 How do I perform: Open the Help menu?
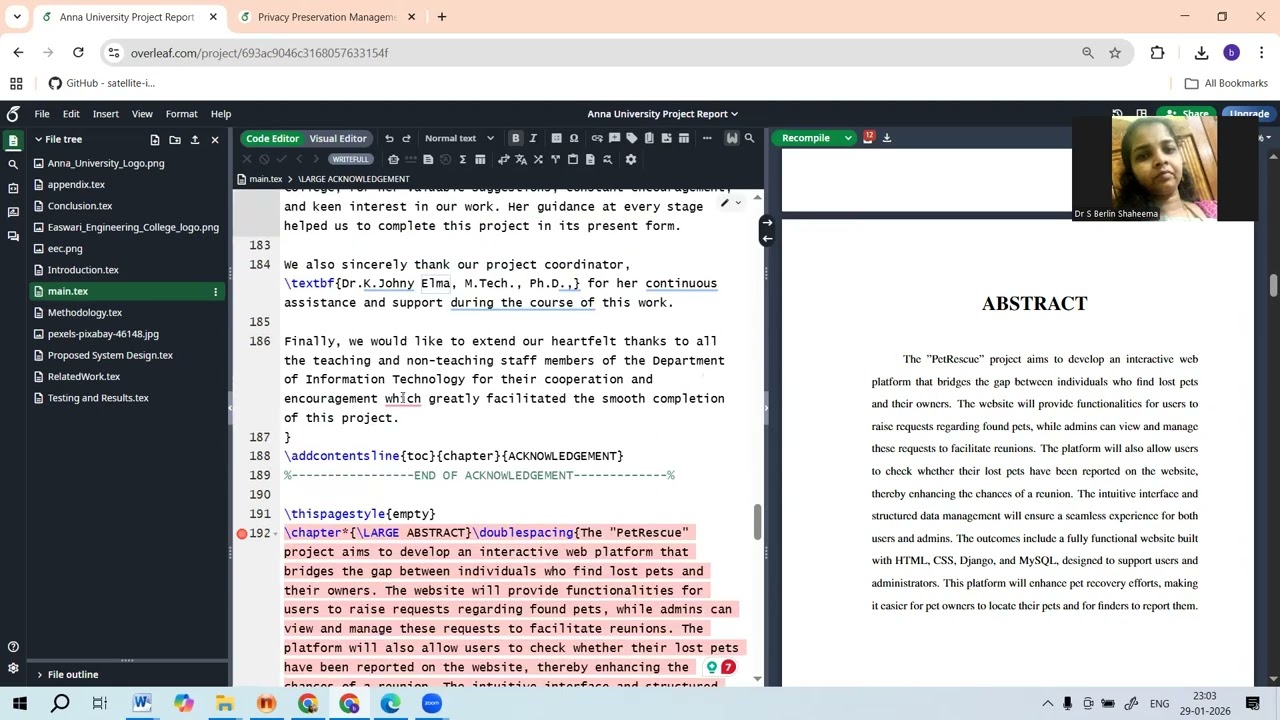pos(220,114)
